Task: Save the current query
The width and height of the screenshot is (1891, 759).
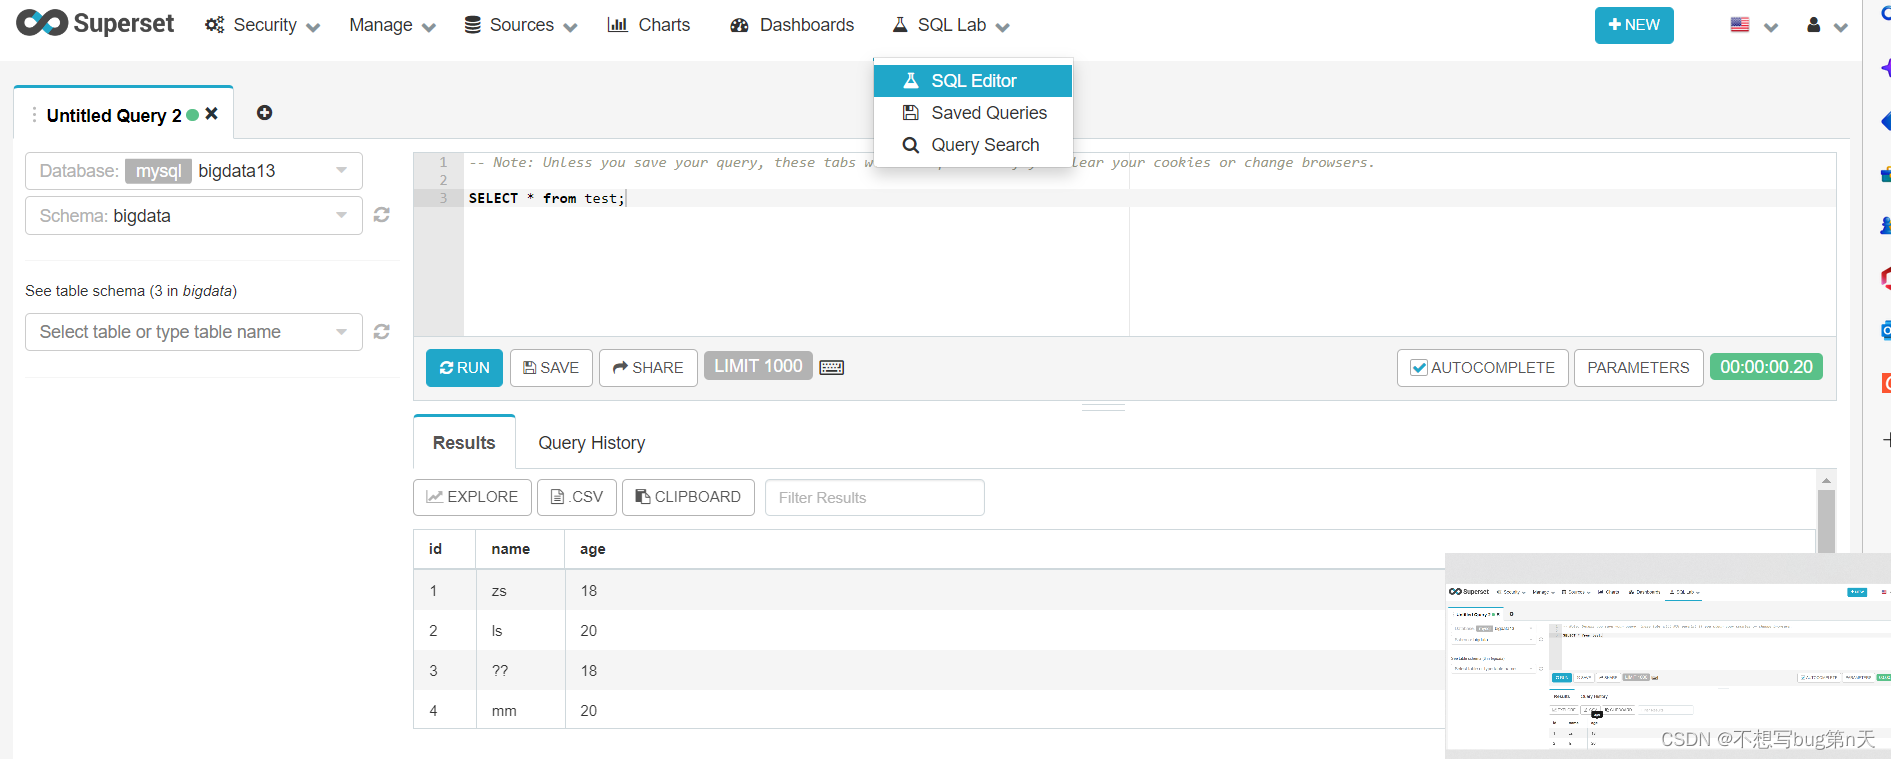Action: [551, 368]
